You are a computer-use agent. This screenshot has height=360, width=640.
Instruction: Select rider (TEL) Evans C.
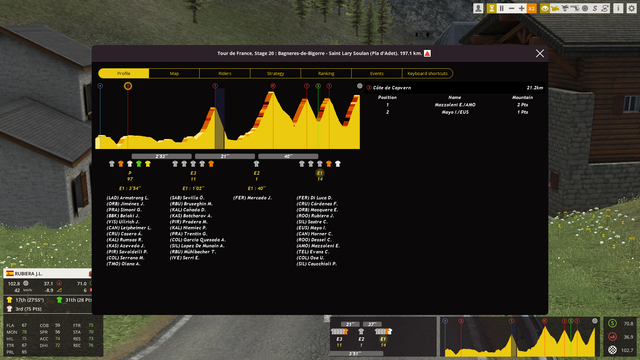[313, 252]
